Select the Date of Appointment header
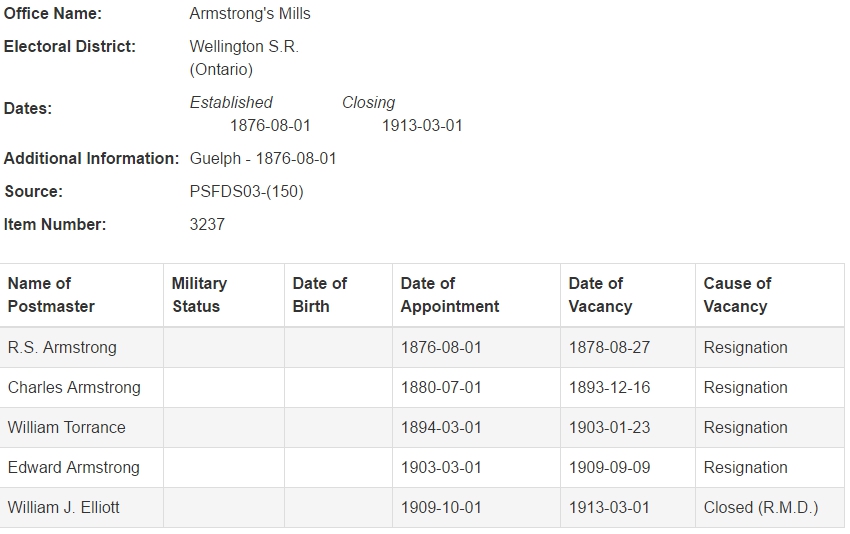Screen dimensions: 850x534 click(x=449, y=295)
